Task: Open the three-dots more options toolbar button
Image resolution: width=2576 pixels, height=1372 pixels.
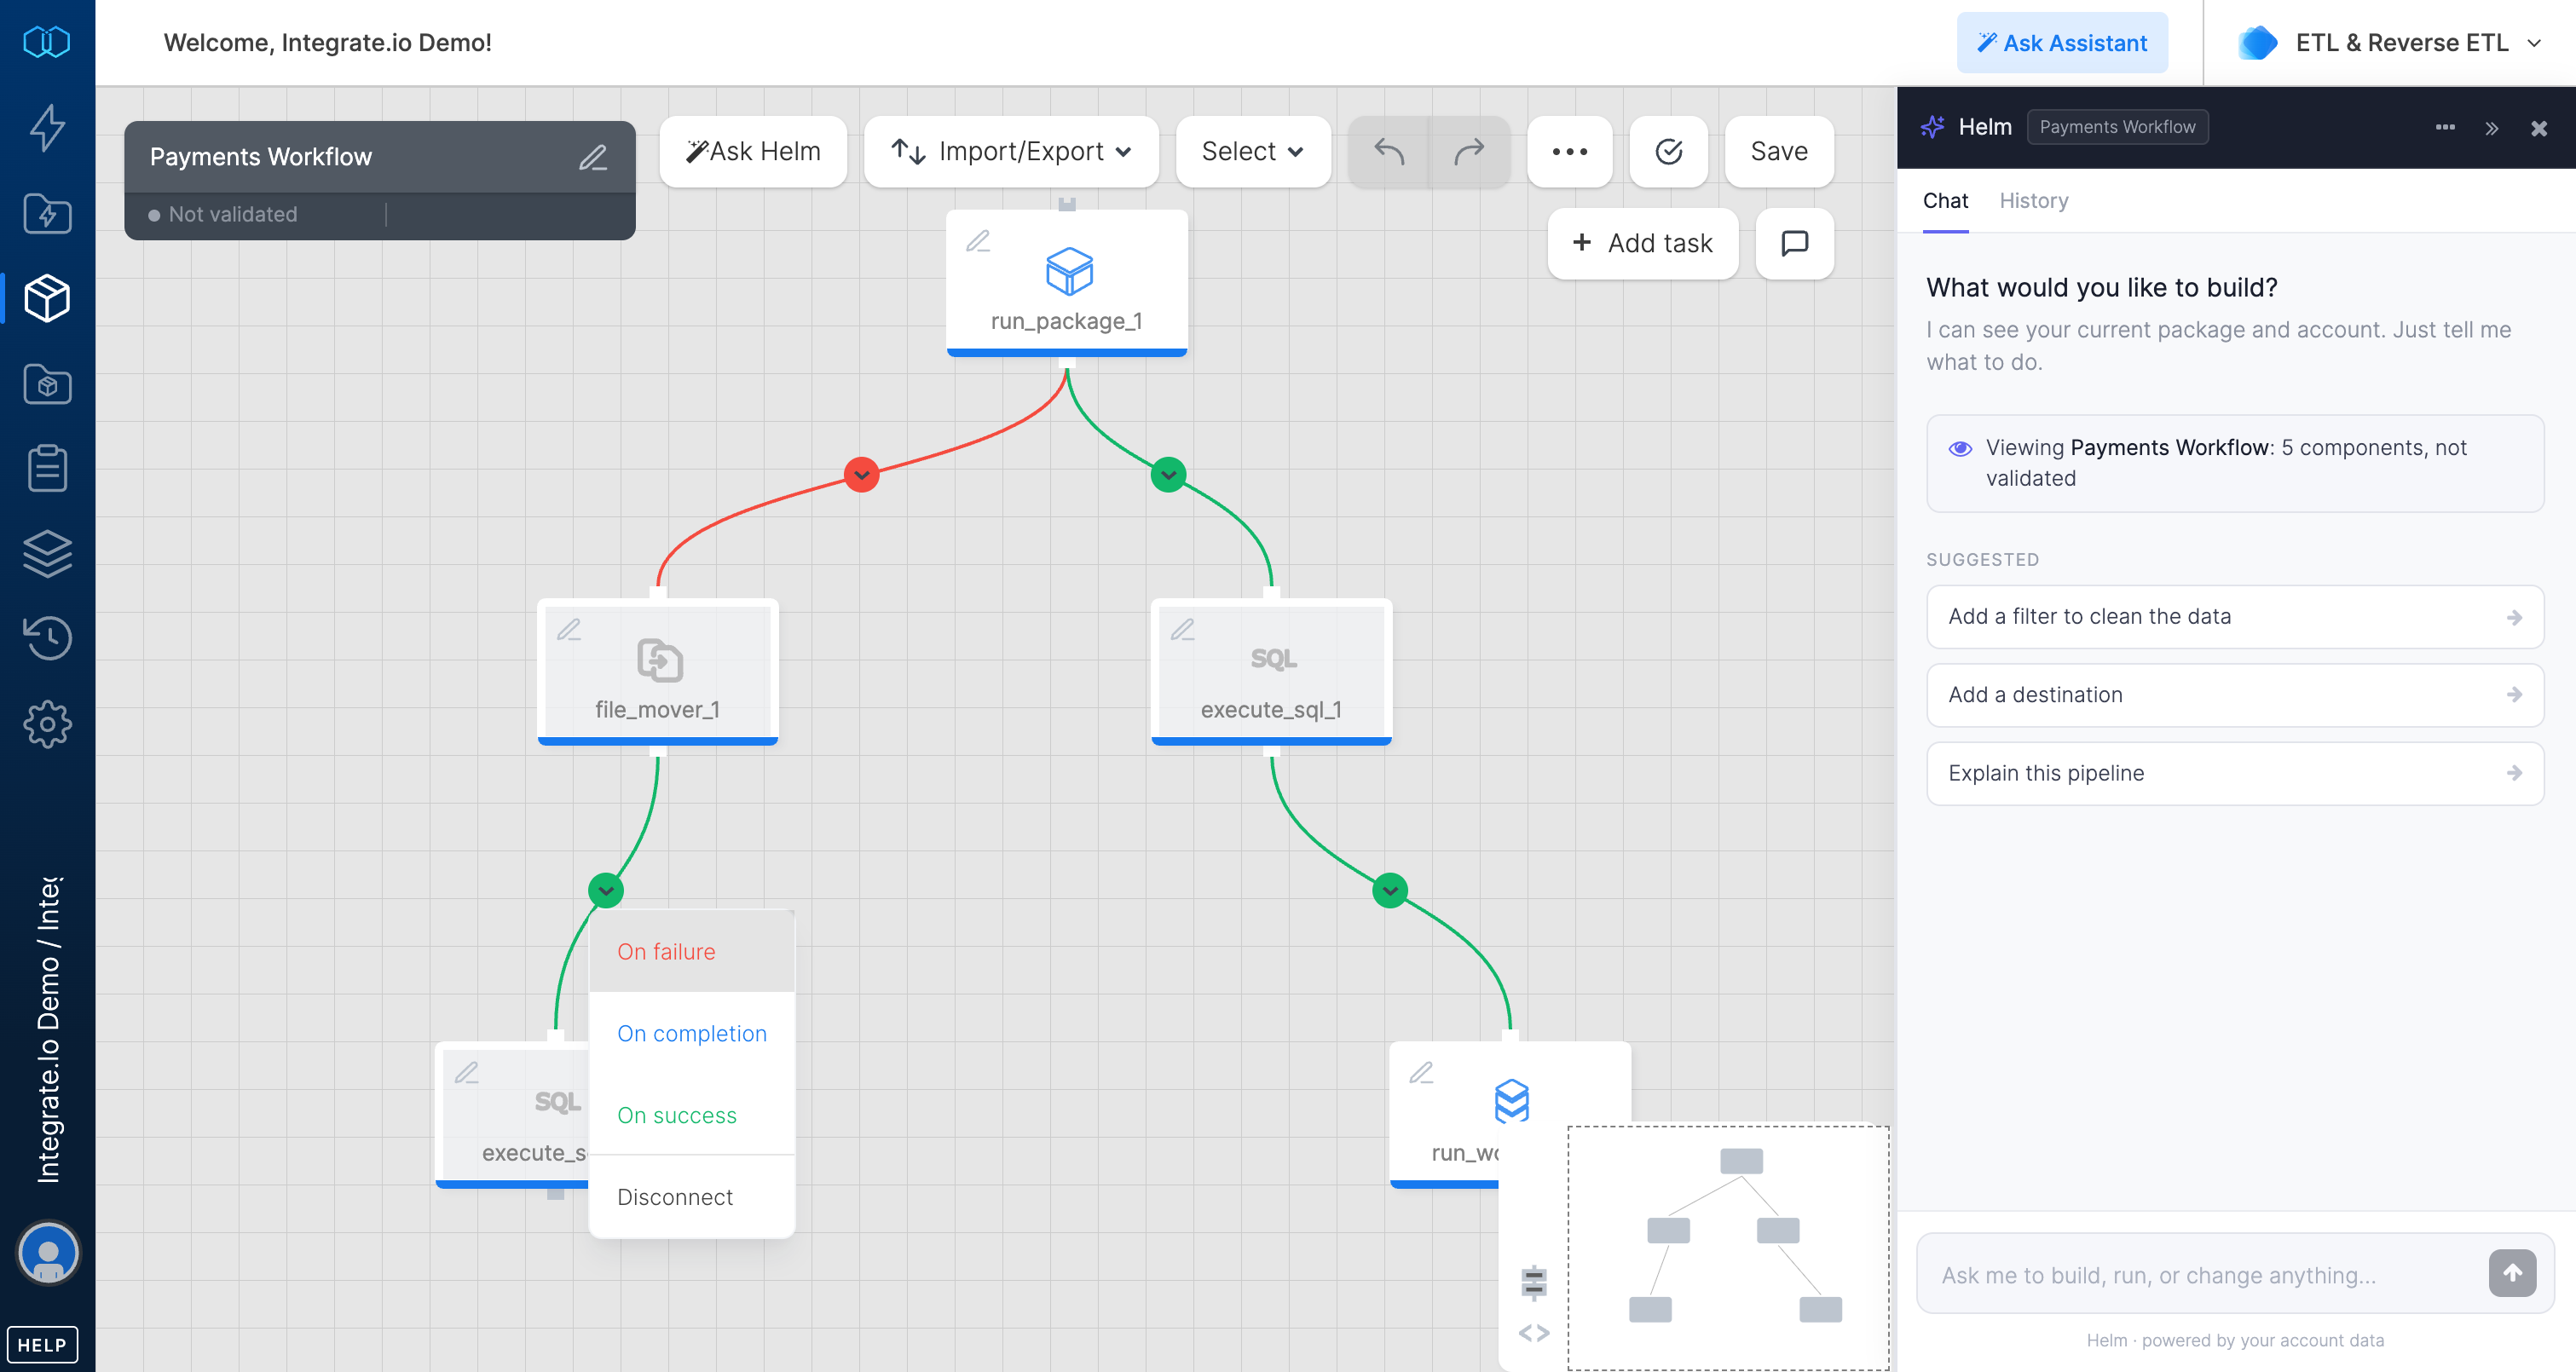Action: (1570, 152)
